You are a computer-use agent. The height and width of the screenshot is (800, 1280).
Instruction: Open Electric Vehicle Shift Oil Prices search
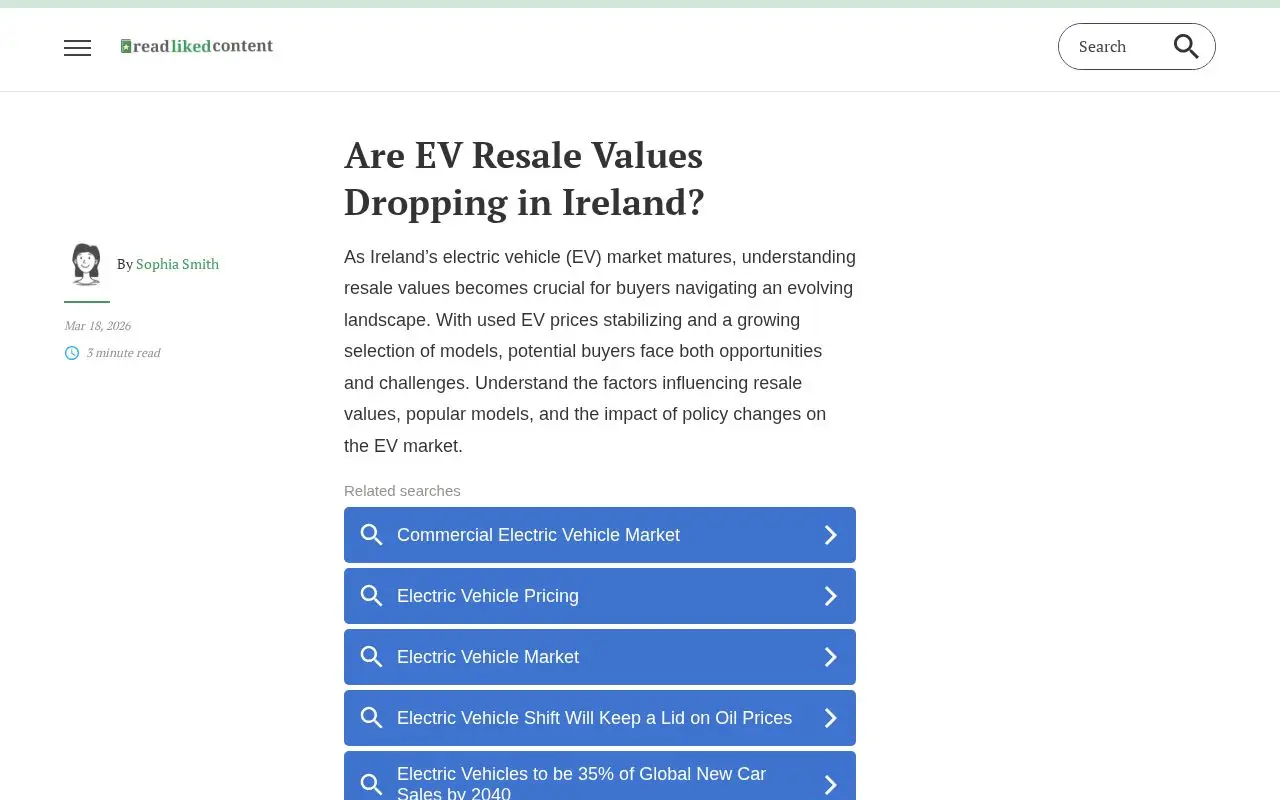[x=600, y=718]
